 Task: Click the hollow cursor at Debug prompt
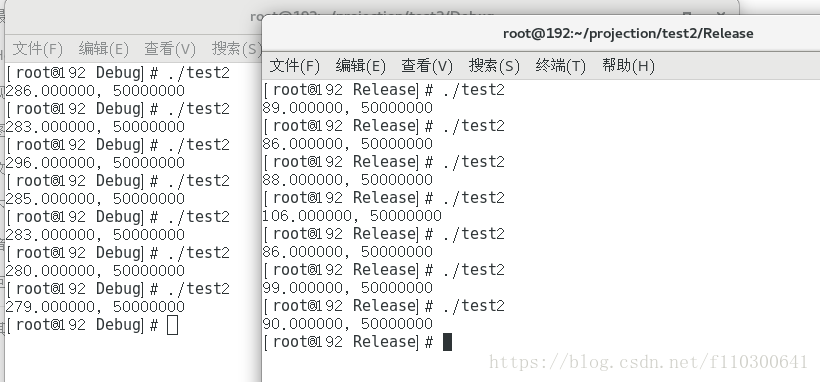(173, 325)
